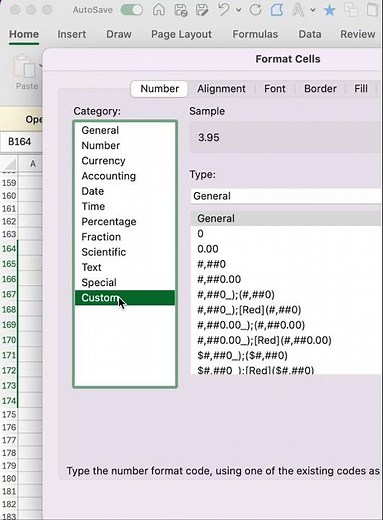Choose the 0.00 format code

(286, 249)
